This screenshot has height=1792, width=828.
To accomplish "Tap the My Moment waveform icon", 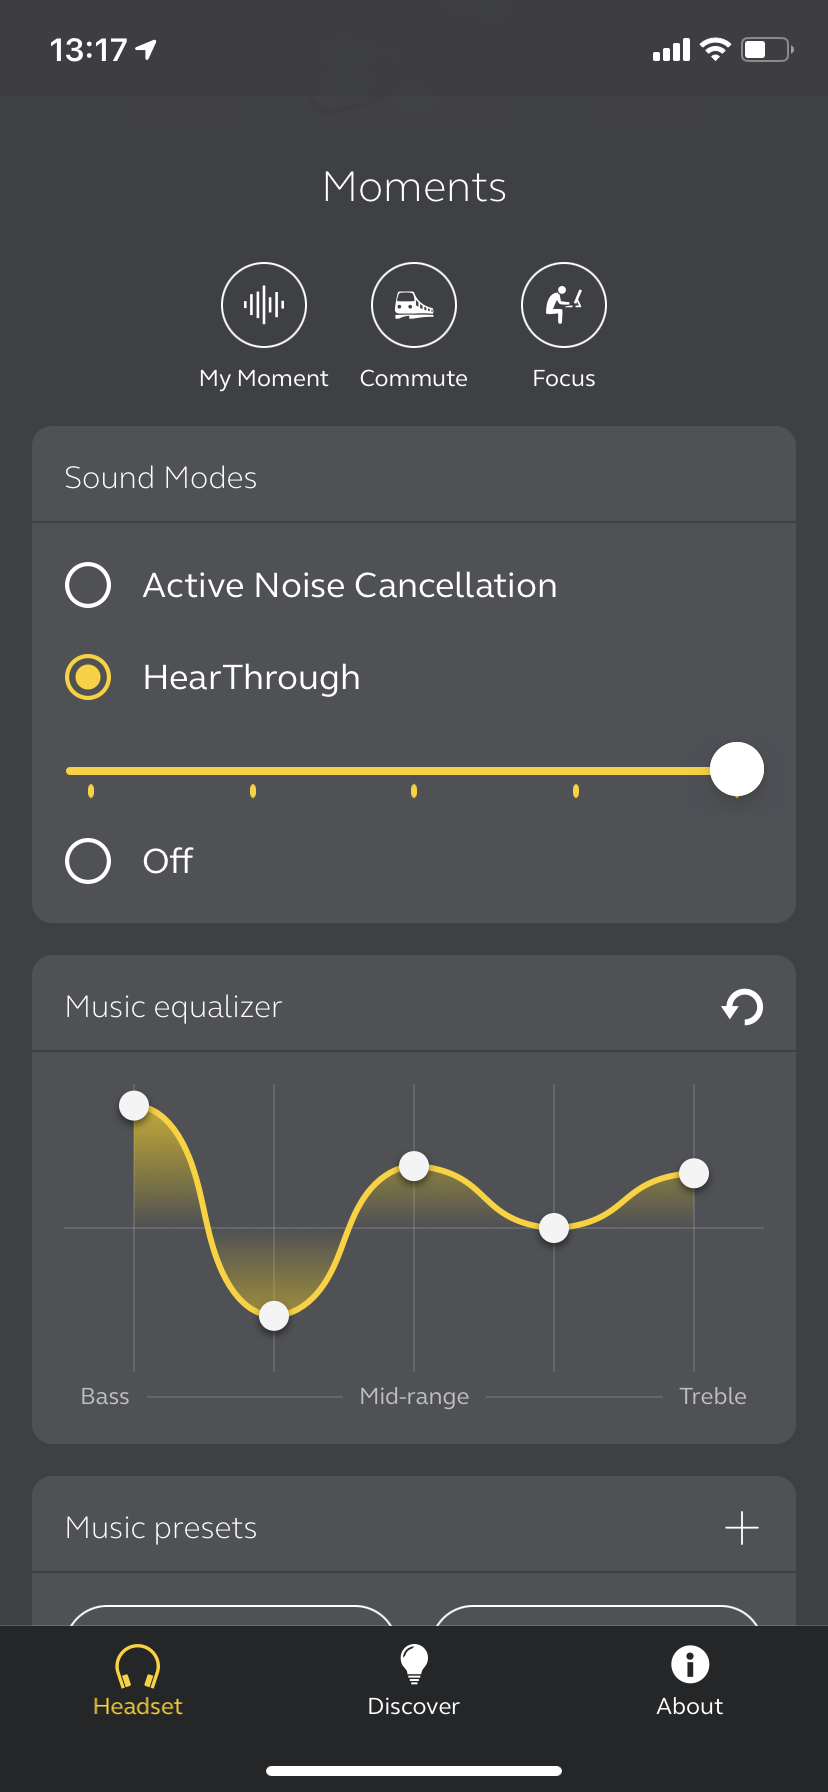I will 264,305.
